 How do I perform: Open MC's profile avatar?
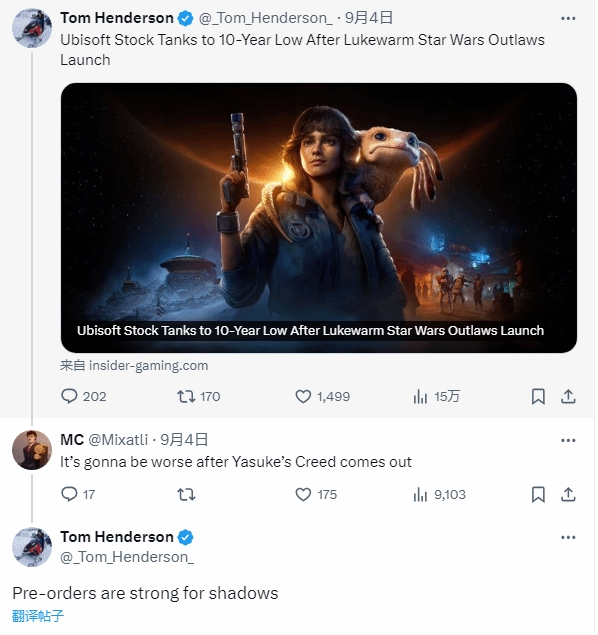coord(32,450)
